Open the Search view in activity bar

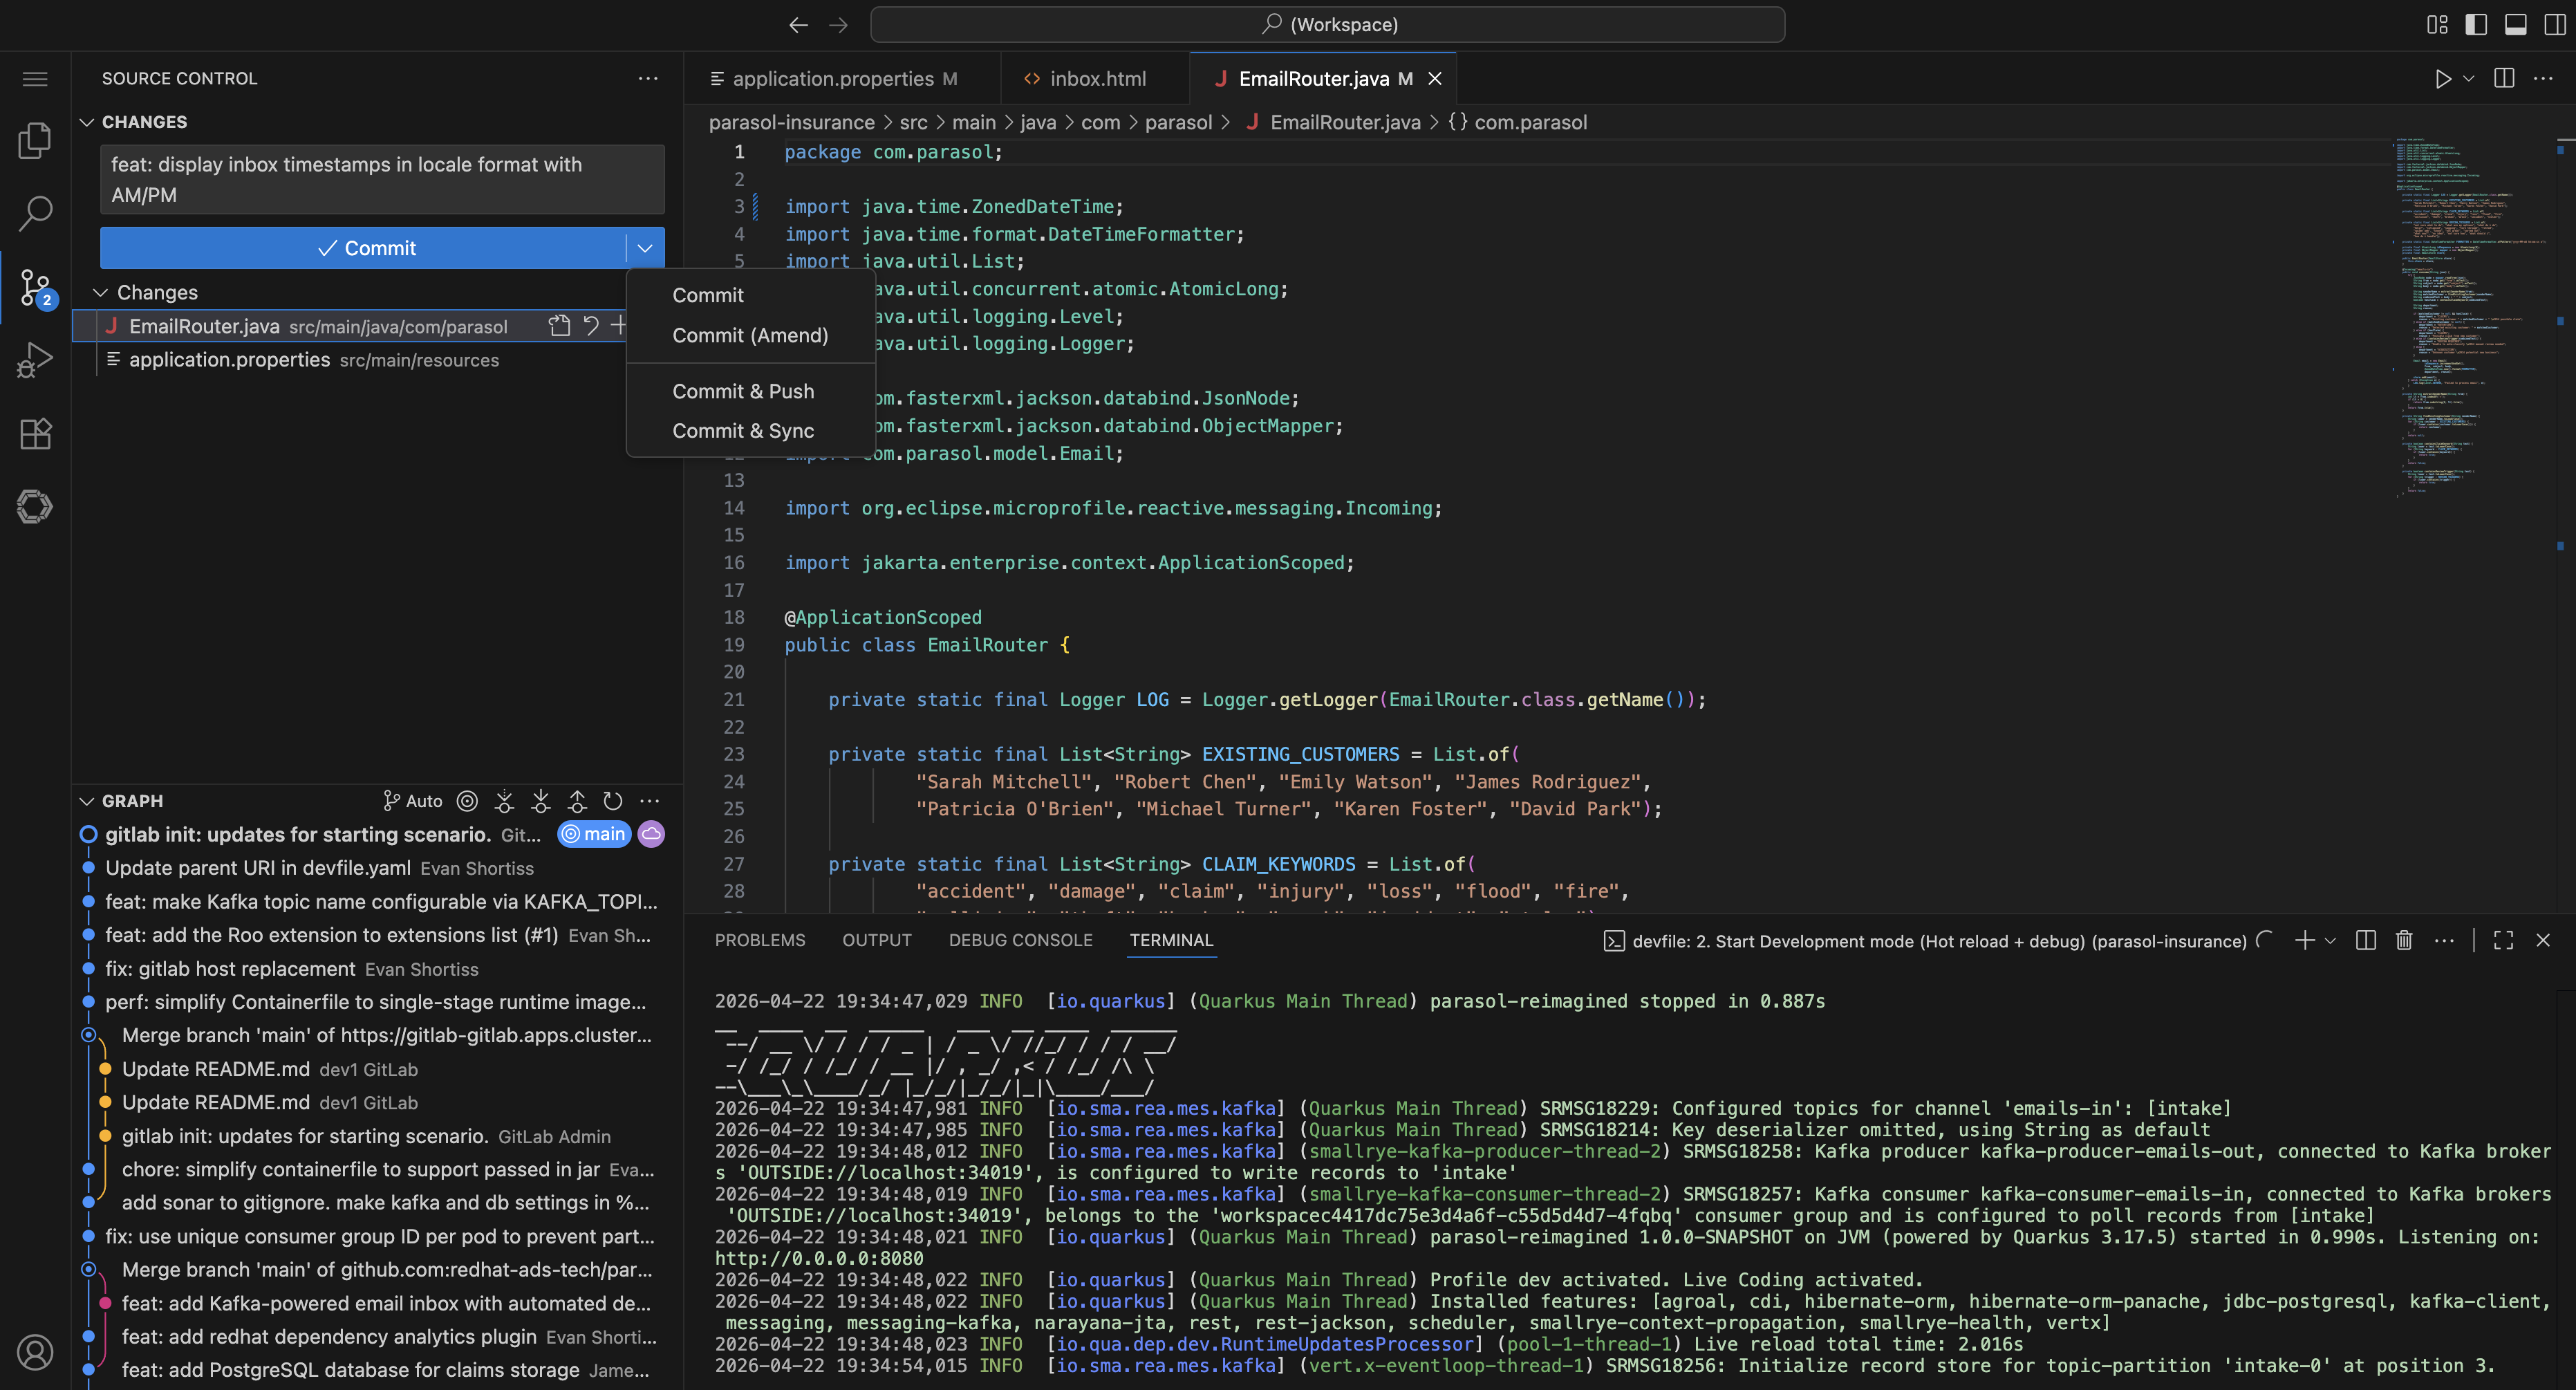click(x=35, y=213)
